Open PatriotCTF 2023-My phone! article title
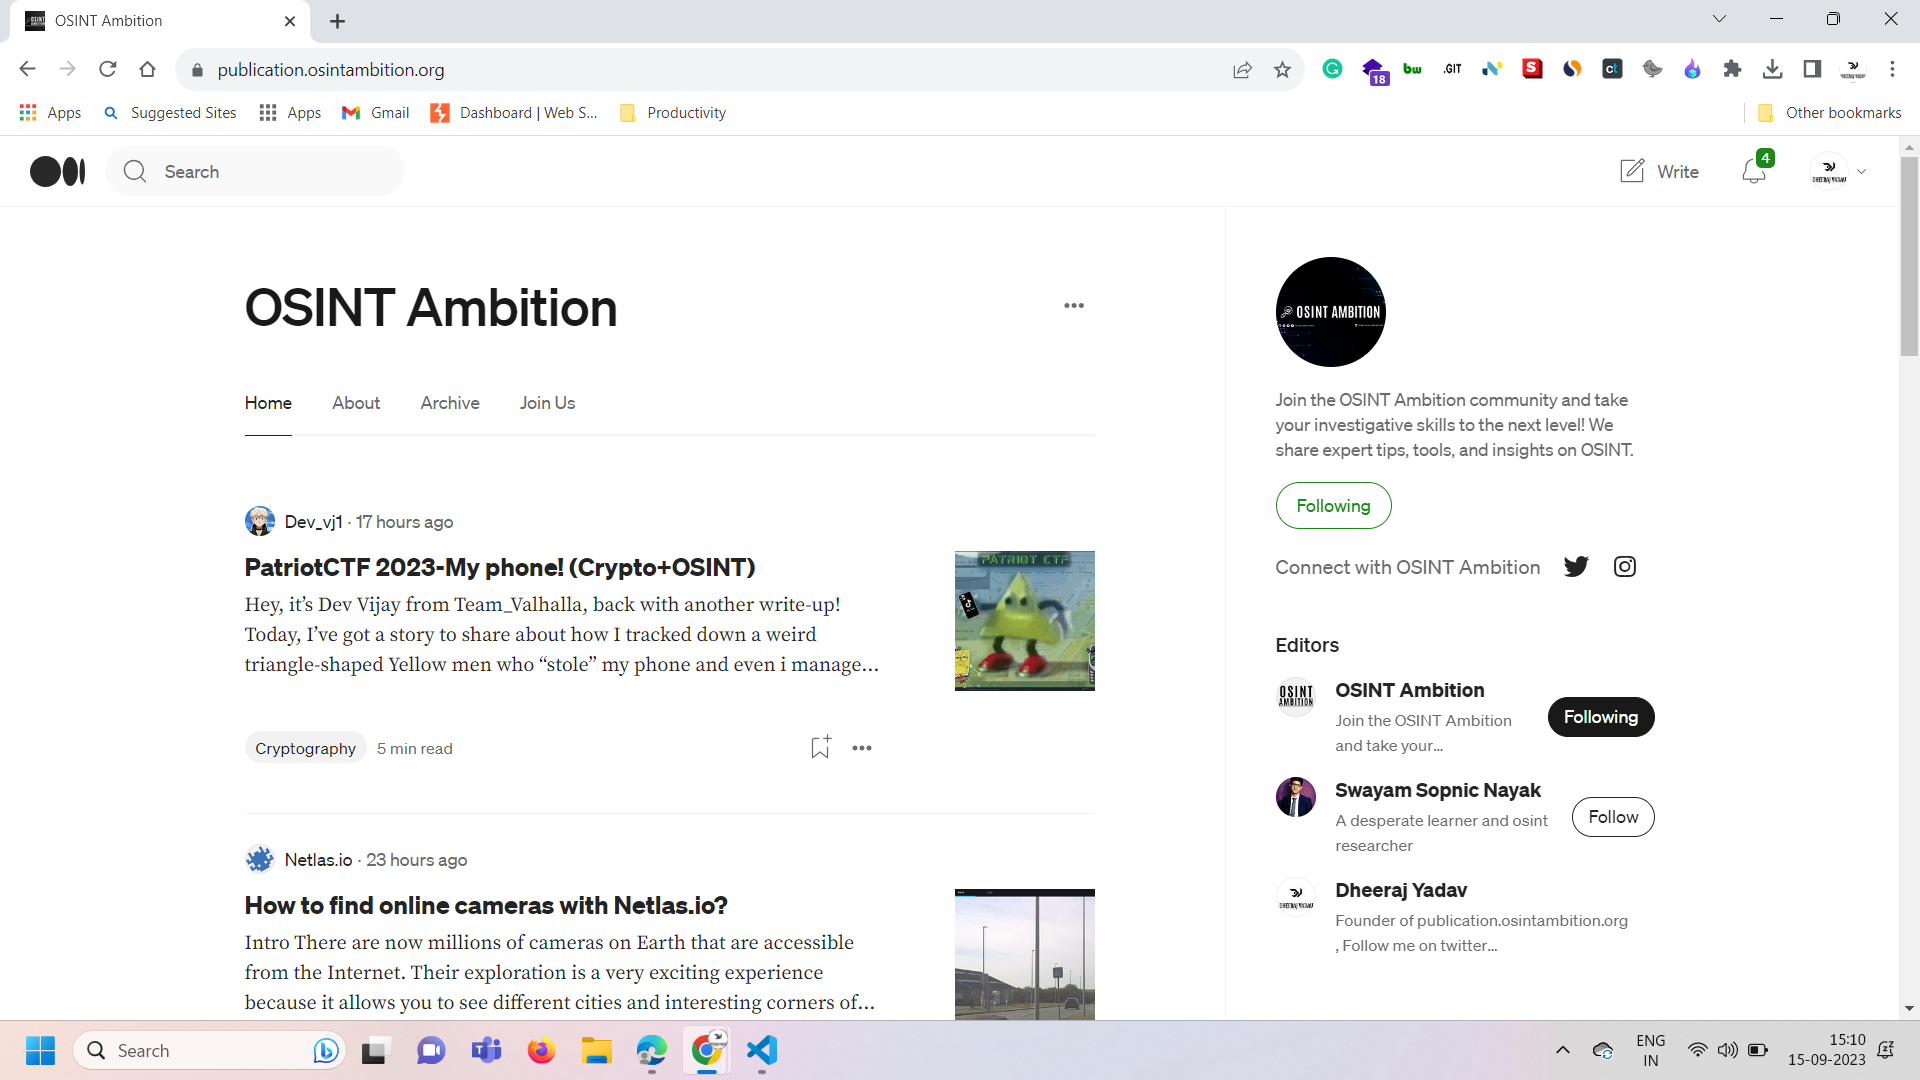The image size is (1920, 1080). pos(500,567)
